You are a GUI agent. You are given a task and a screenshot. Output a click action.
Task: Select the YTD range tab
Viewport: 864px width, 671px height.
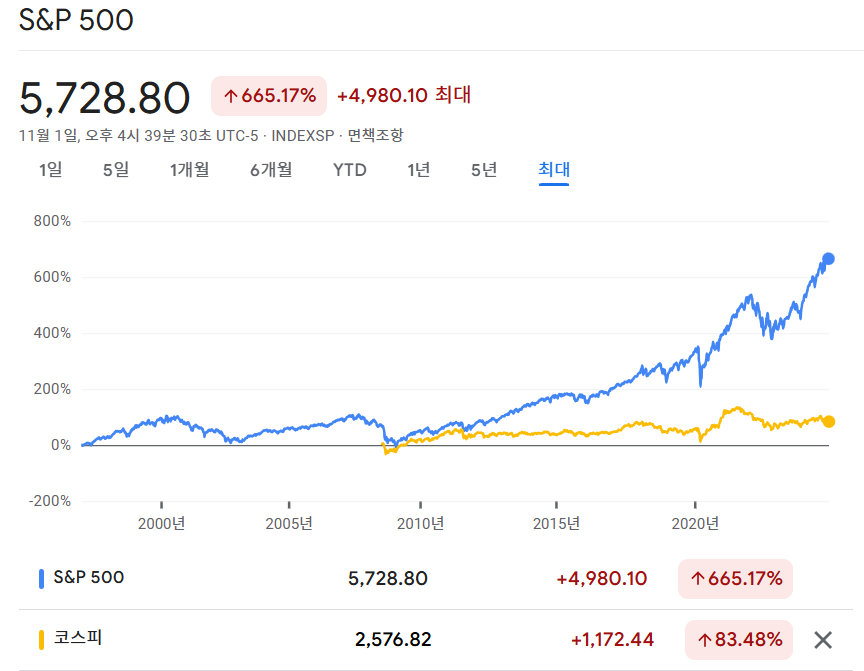350,170
